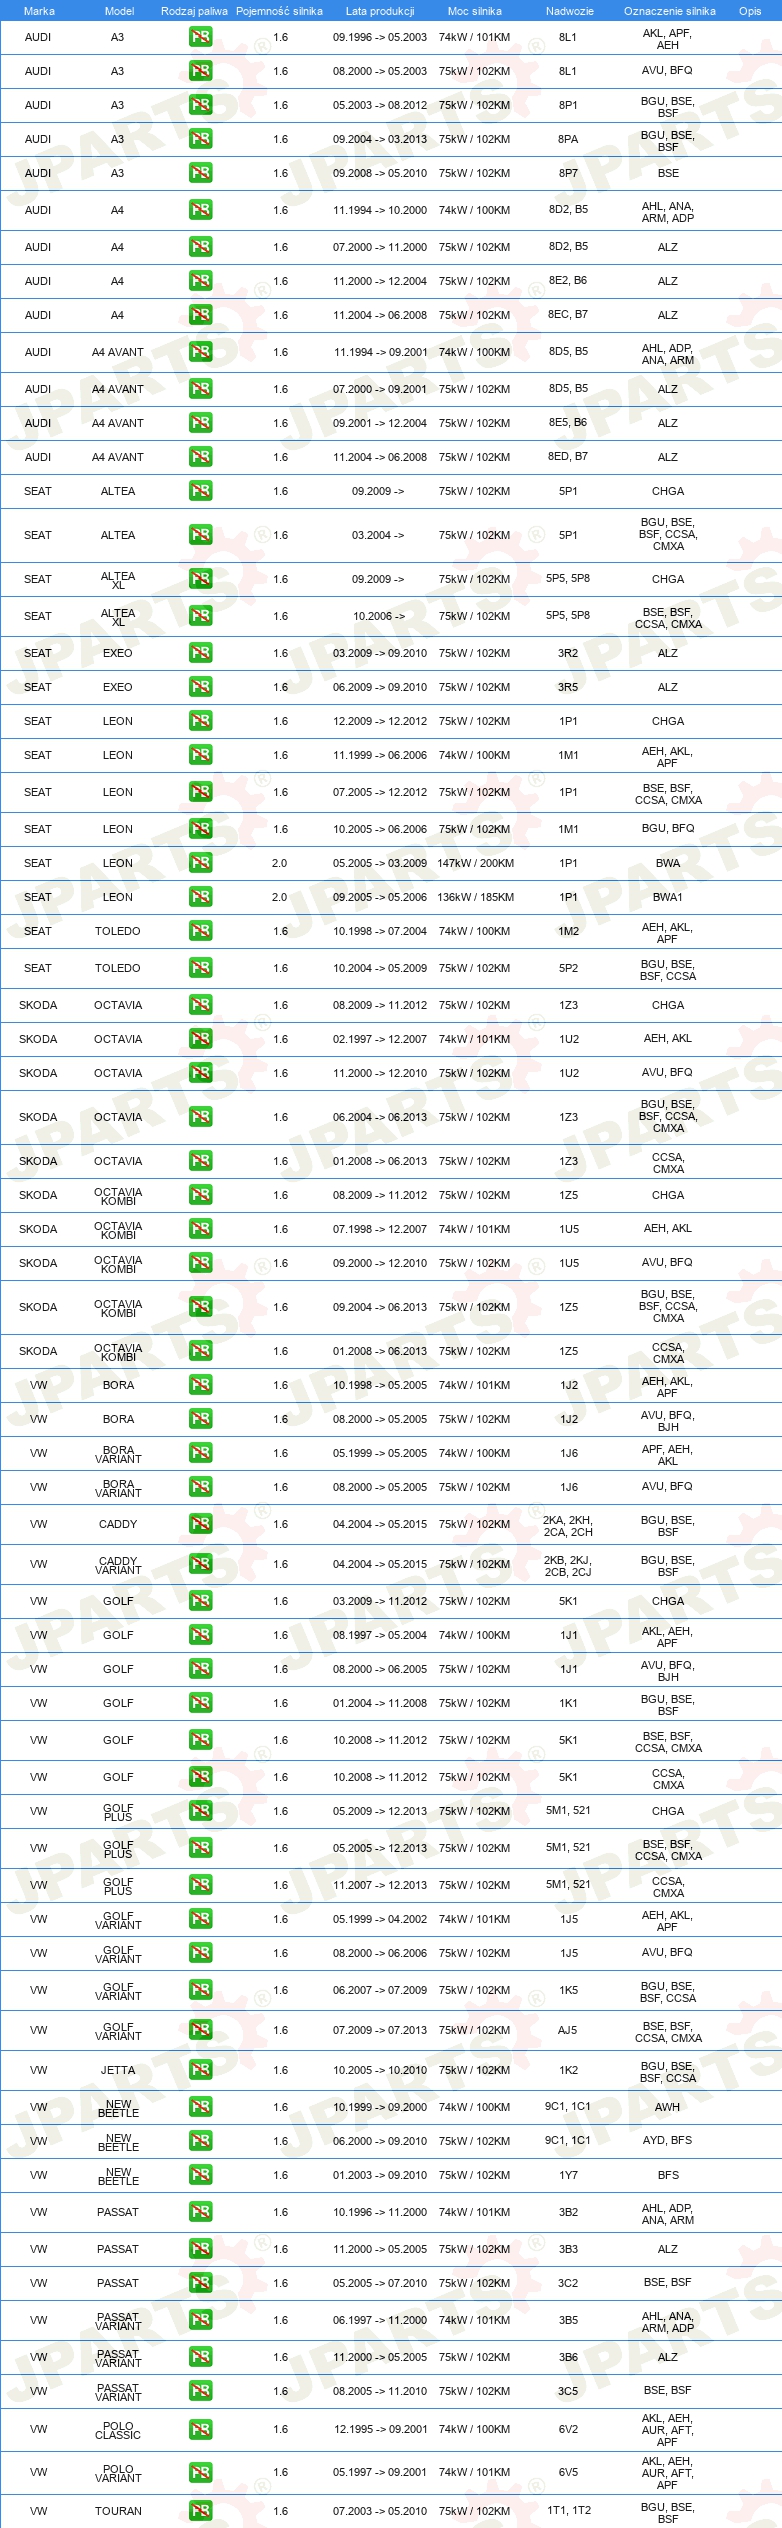This screenshot has height=2528, width=782.
Task: Select the '6V5' body code cell
Action: pos(568,2471)
